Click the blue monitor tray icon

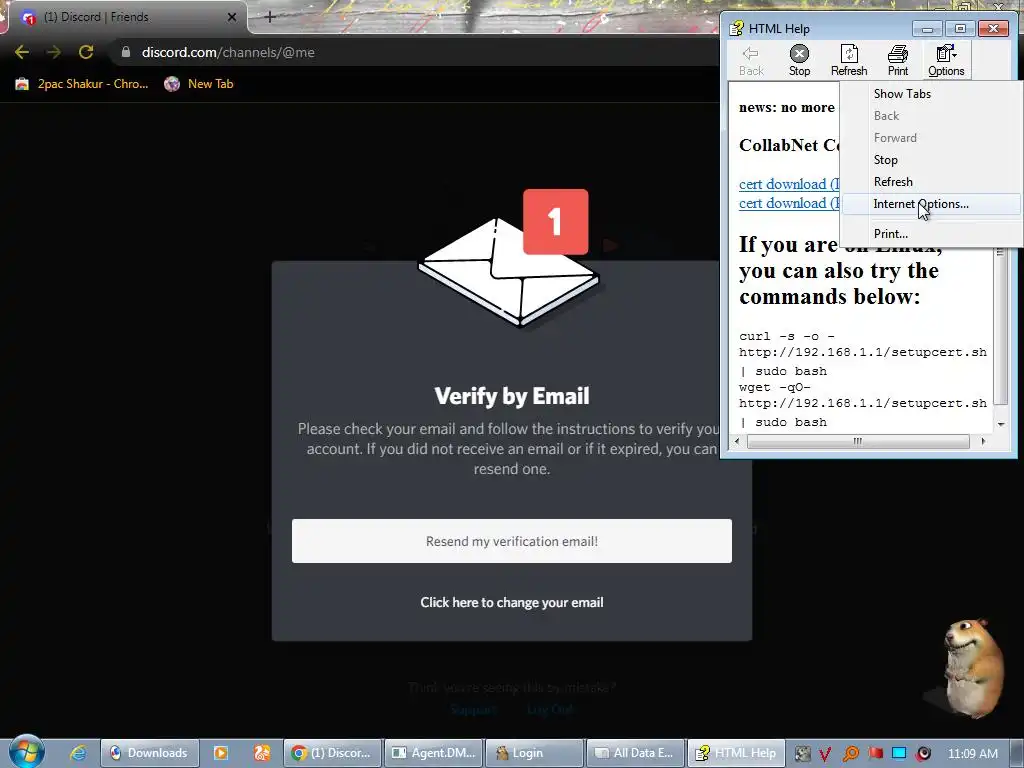coord(899,753)
